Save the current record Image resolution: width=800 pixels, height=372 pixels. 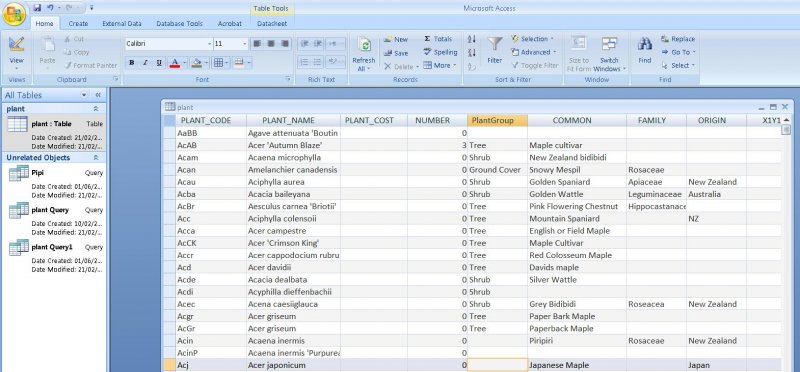pos(396,53)
